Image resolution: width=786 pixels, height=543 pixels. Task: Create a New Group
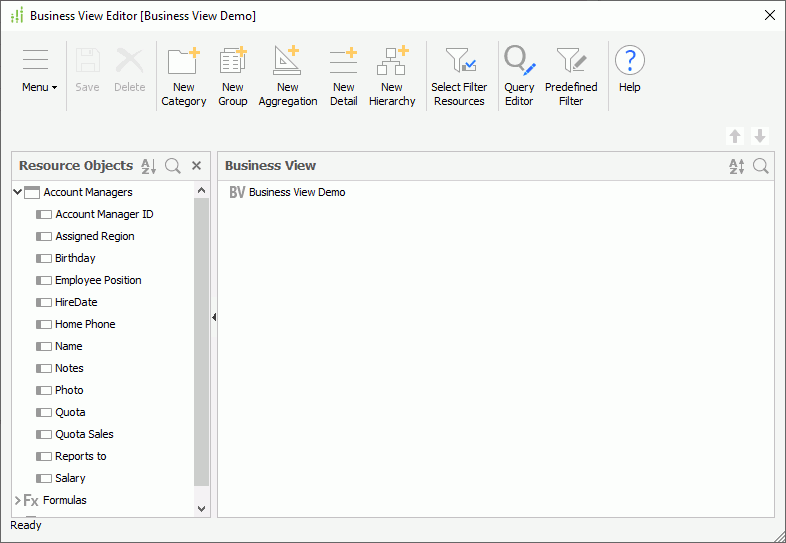click(x=233, y=77)
